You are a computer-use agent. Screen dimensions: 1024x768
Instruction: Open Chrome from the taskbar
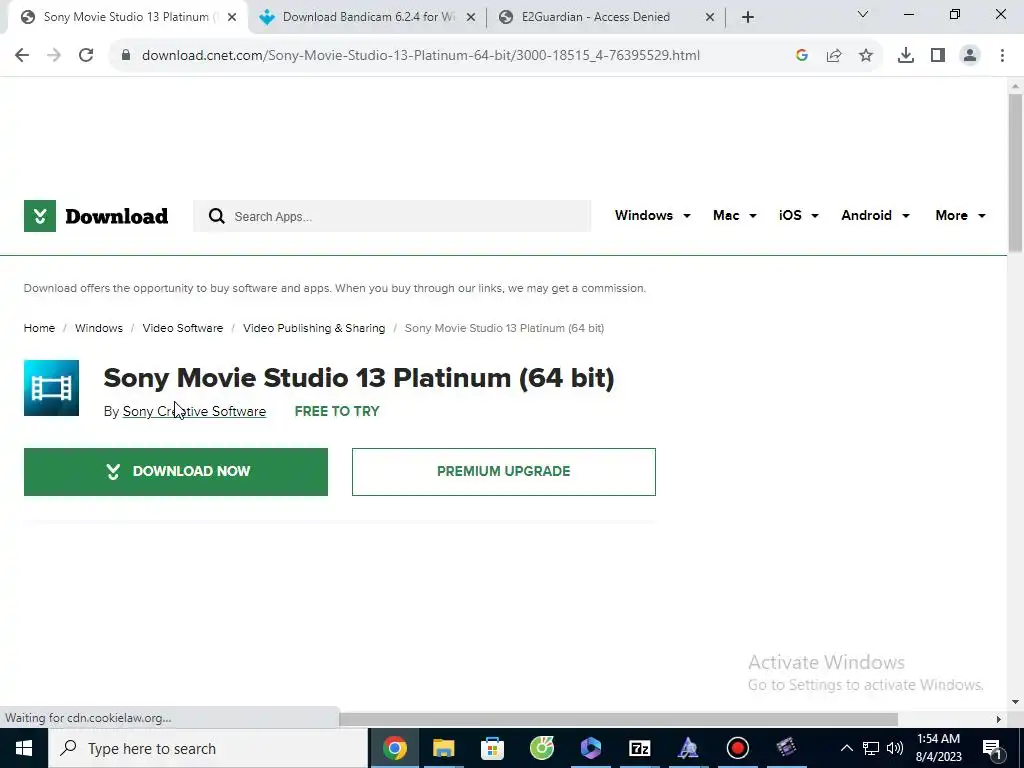(394, 748)
